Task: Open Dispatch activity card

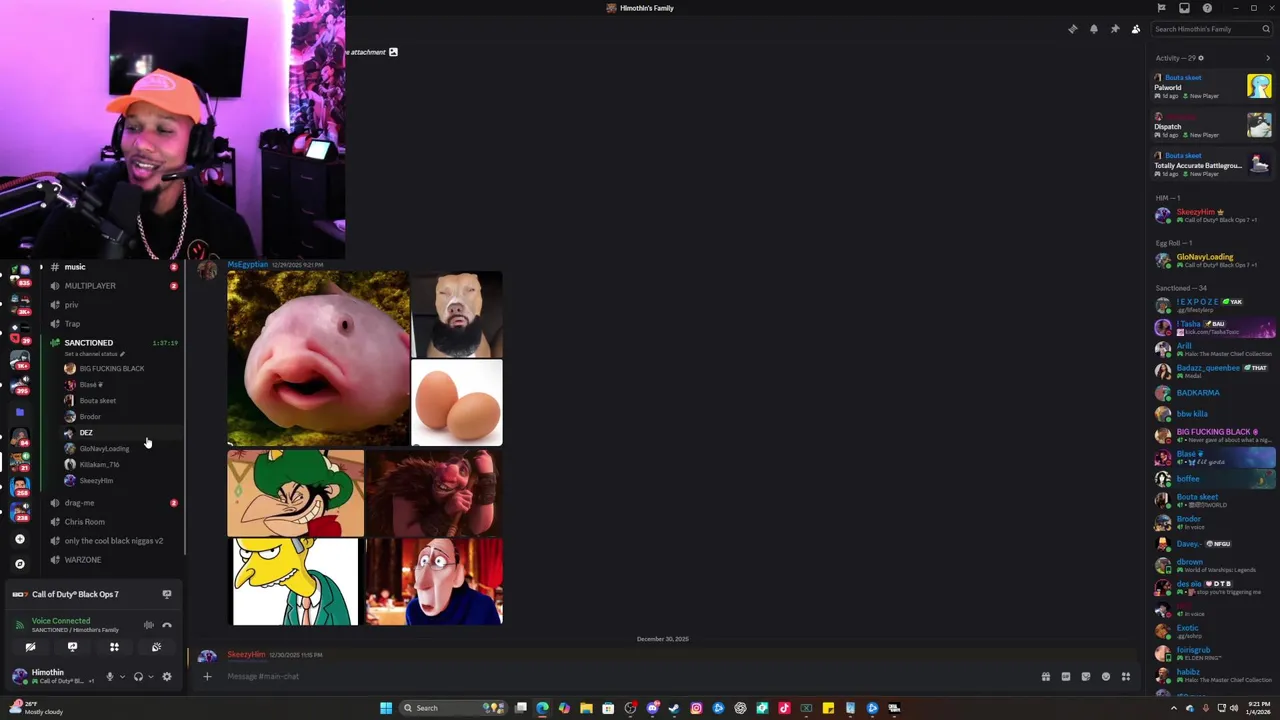Action: coord(1212,126)
